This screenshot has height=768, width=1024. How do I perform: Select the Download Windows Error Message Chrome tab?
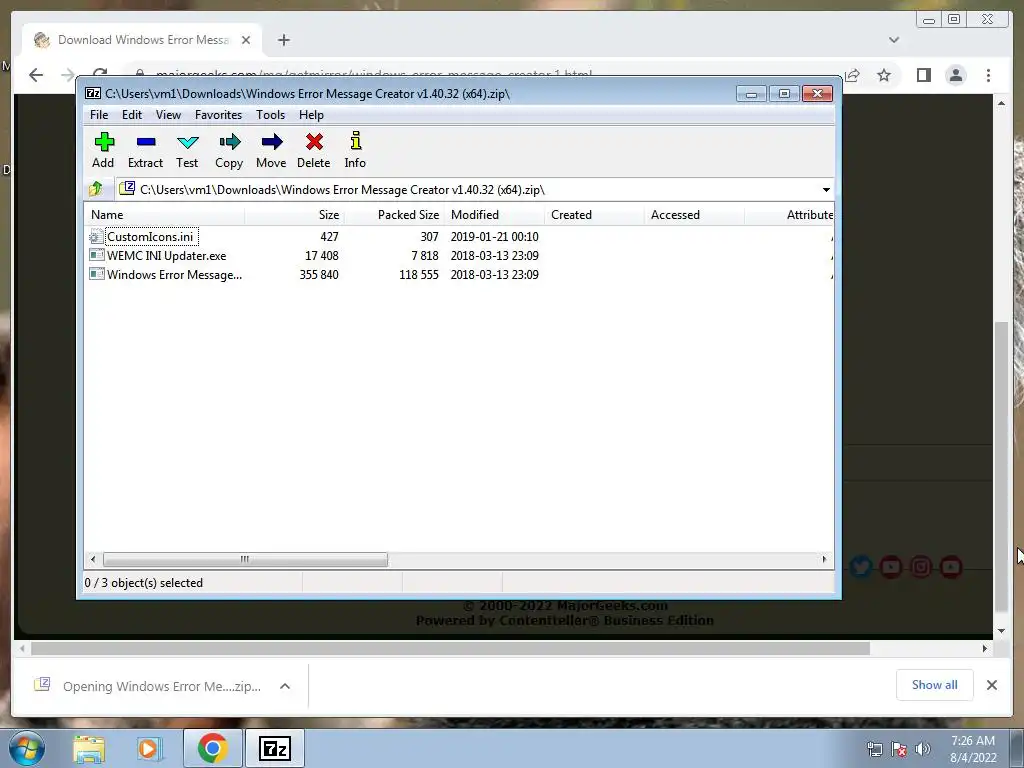pos(142,40)
